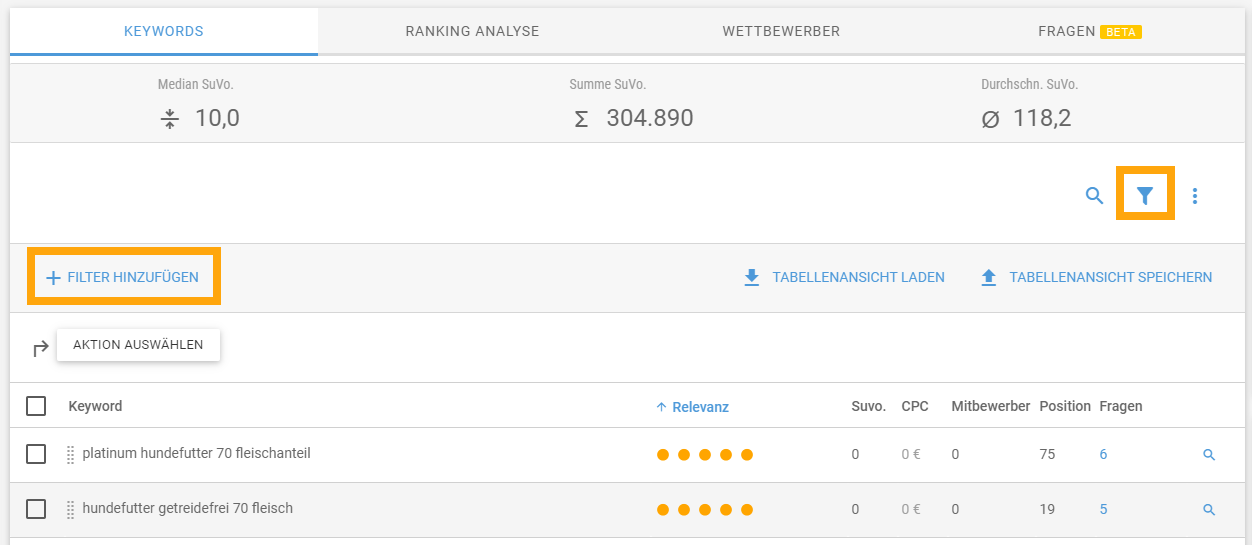This screenshot has height=545, width=1252.
Task: Open the Fragen beta tab
Action: tap(1090, 31)
